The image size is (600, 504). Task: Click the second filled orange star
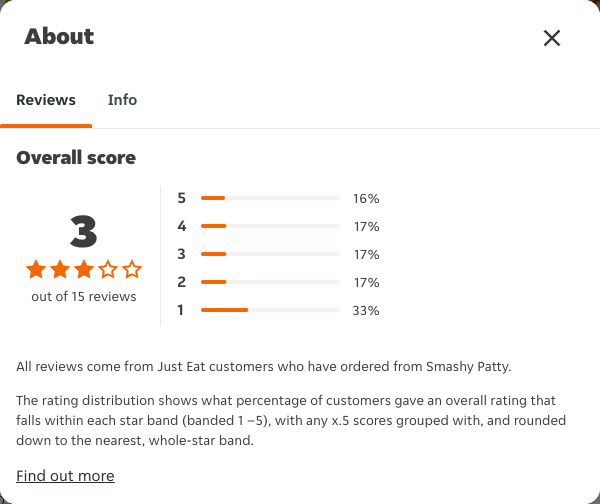pos(60,269)
